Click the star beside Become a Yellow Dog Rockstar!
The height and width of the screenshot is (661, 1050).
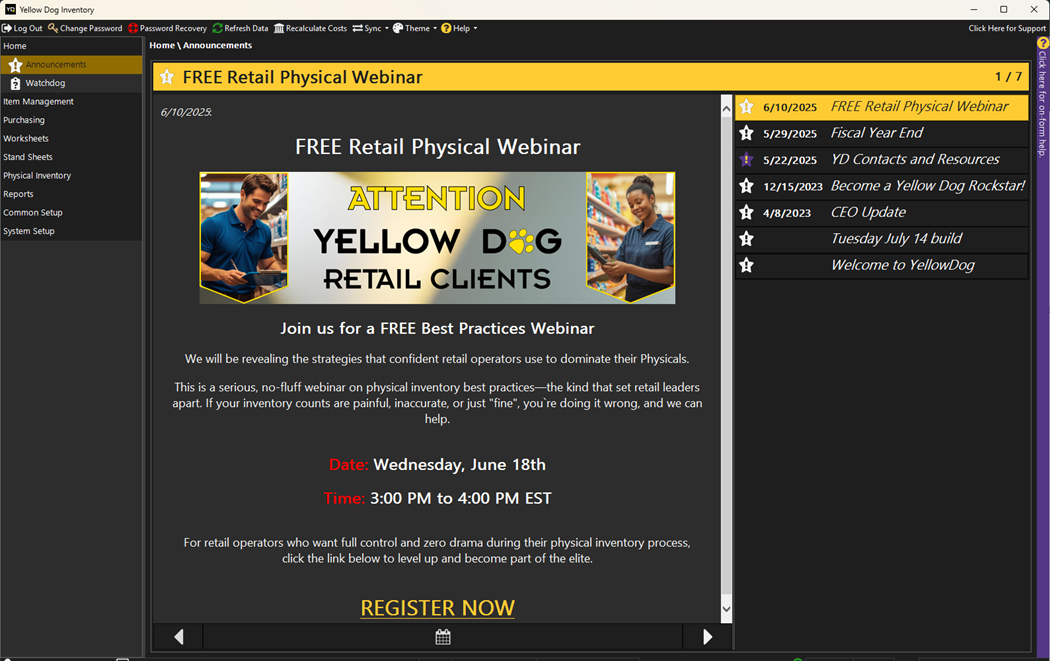tap(747, 186)
